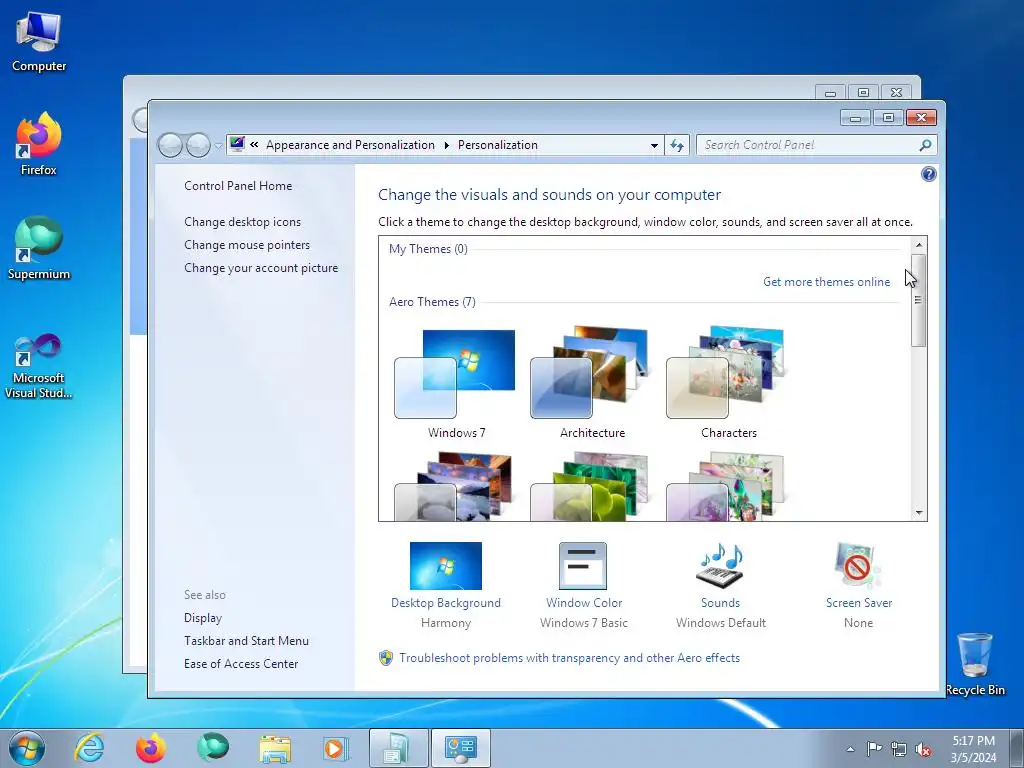The width and height of the screenshot is (1024, 768).
Task: Launch Supermium from the taskbar
Action: 213,748
